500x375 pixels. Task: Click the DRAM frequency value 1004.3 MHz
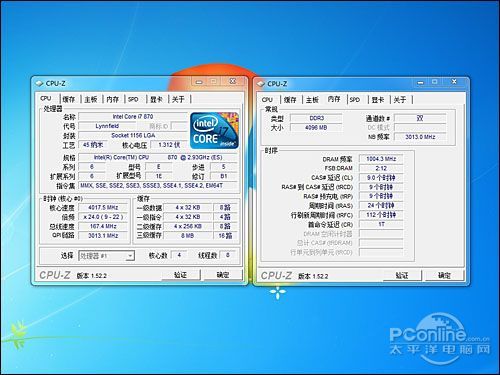pyautogui.click(x=381, y=159)
